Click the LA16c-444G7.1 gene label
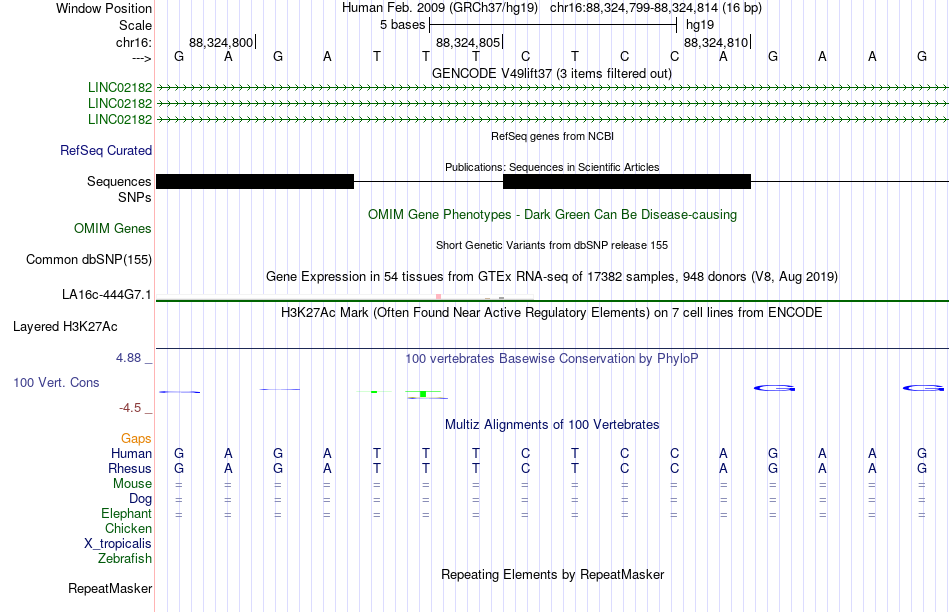This screenshot has width=950, height=612. tap(107, 294)
